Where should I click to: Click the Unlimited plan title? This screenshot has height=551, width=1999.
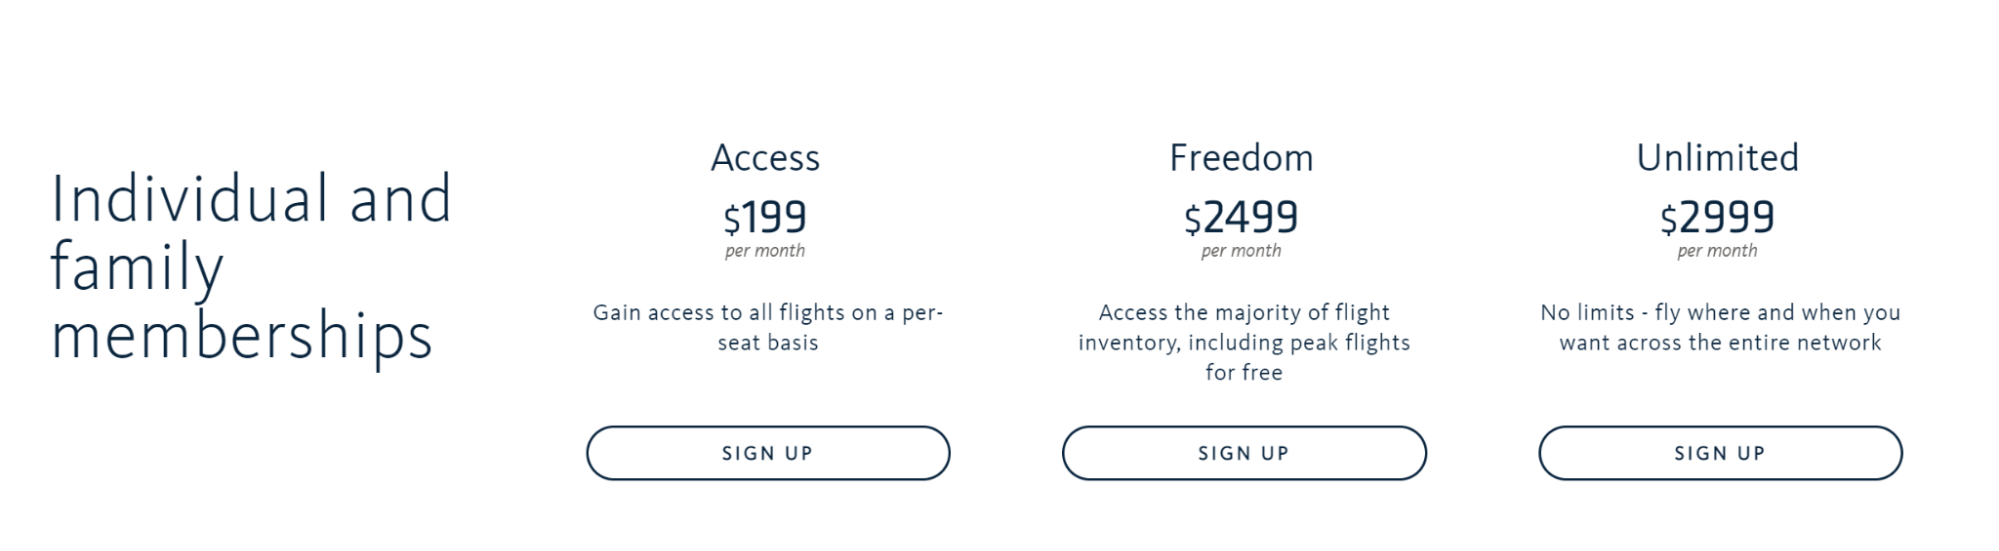click(1717, 158)
